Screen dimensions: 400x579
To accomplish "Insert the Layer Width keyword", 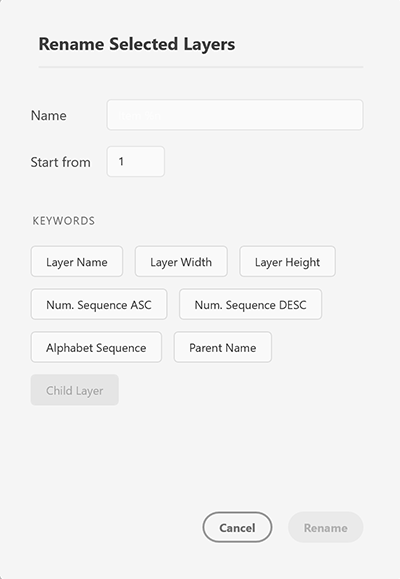I will coord(181,262).
